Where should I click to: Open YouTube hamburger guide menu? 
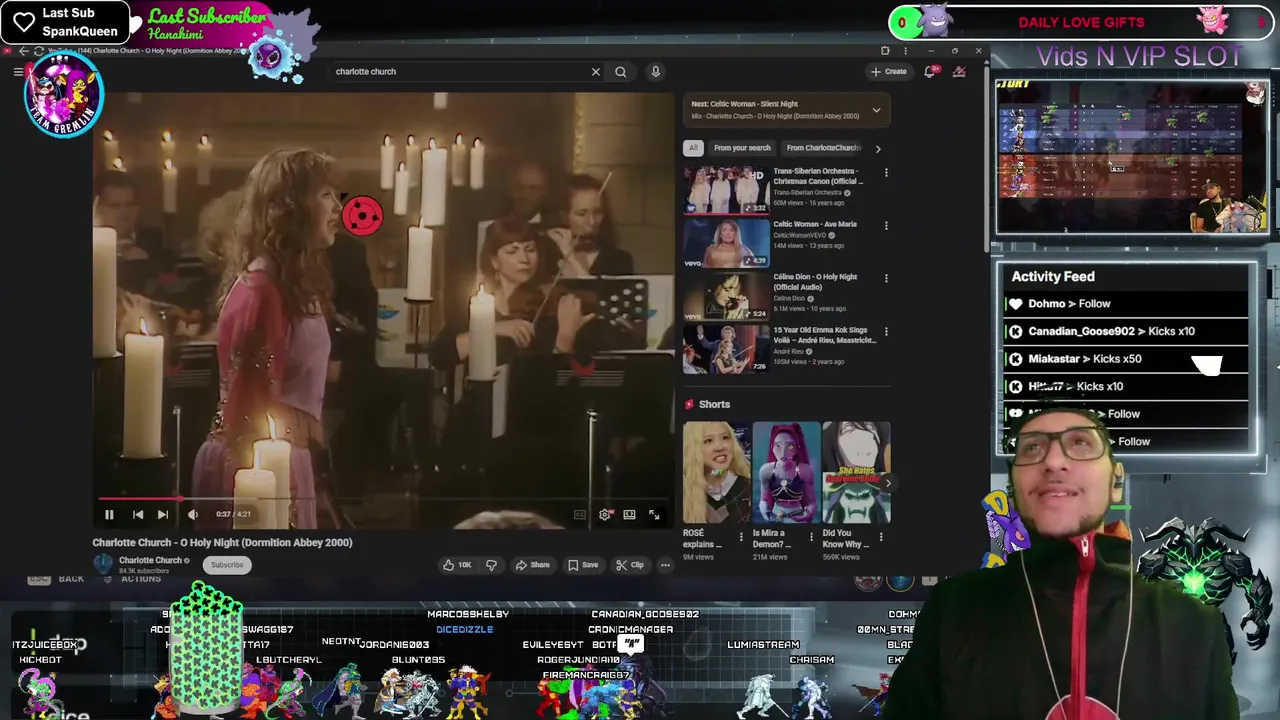pyautogui.click(x=18, y=72)
